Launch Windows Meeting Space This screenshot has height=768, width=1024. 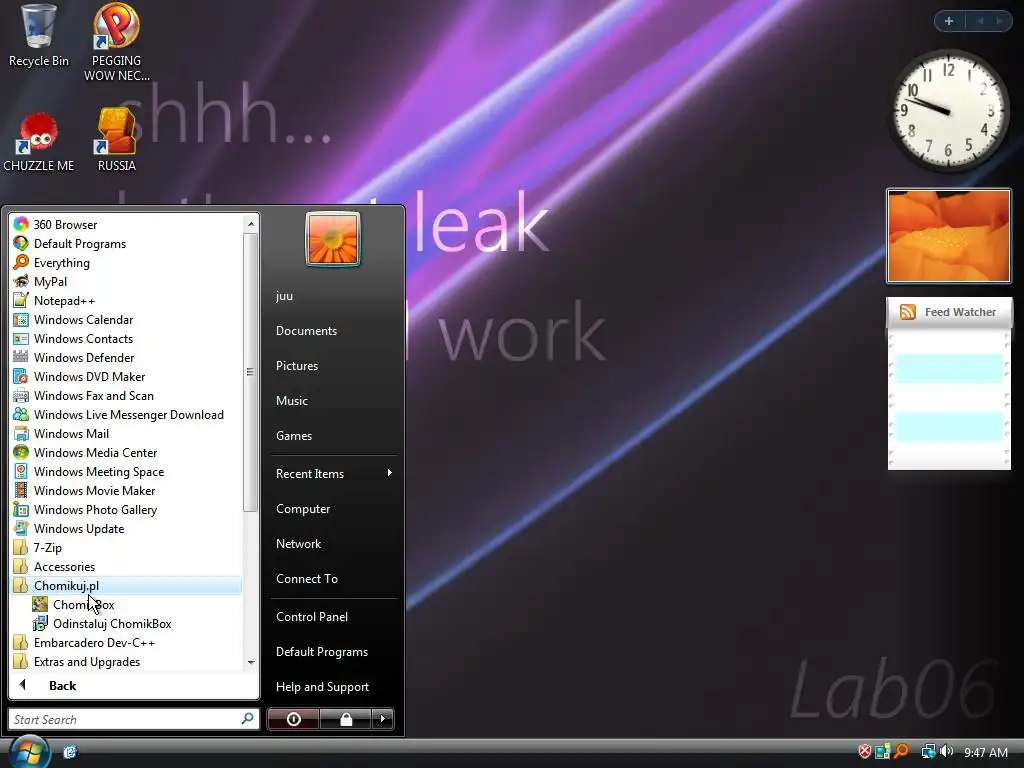point(127,472)
